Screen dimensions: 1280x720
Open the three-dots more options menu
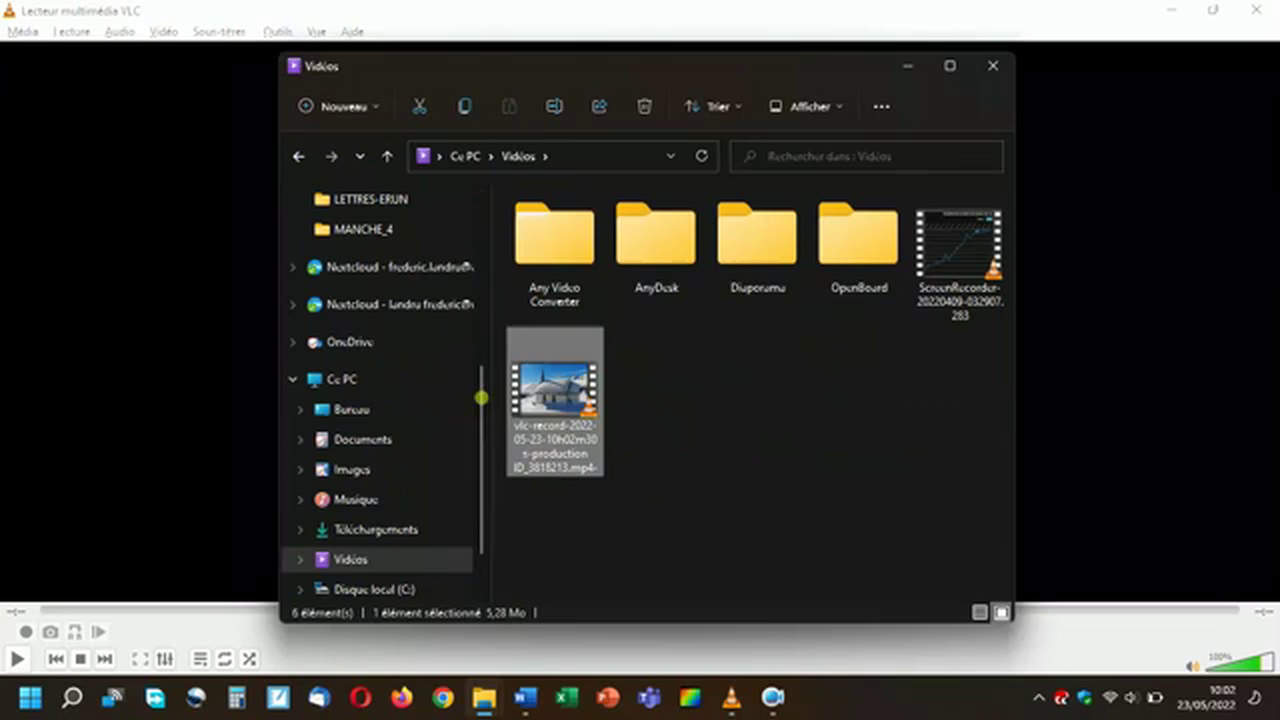click(881, 106)
